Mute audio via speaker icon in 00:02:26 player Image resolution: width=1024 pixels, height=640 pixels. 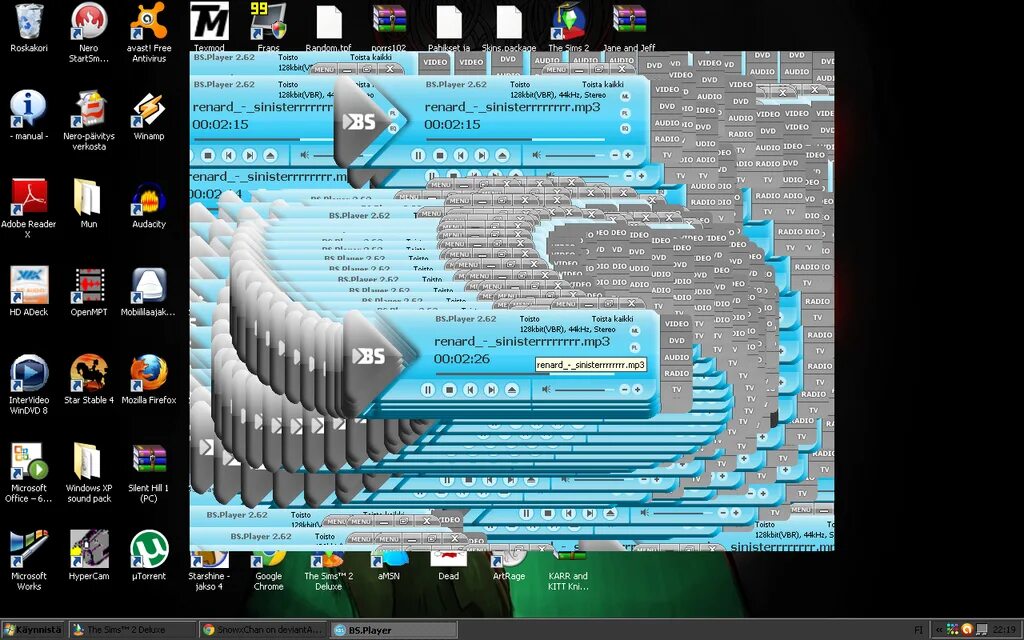[546, 389]
